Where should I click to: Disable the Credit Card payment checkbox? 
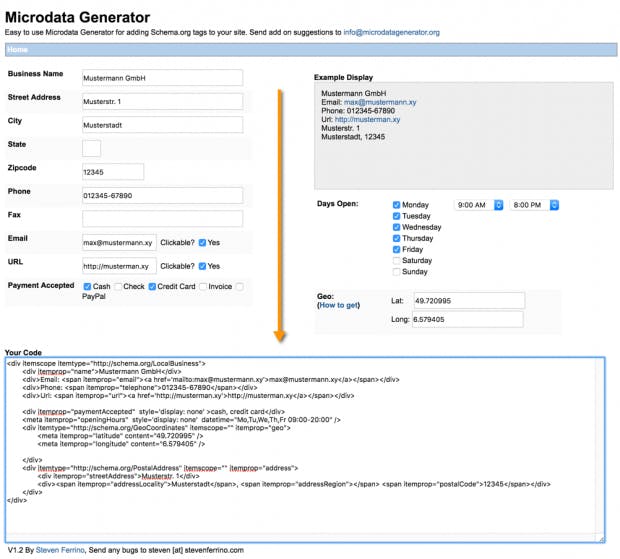[x=152, y=286]
